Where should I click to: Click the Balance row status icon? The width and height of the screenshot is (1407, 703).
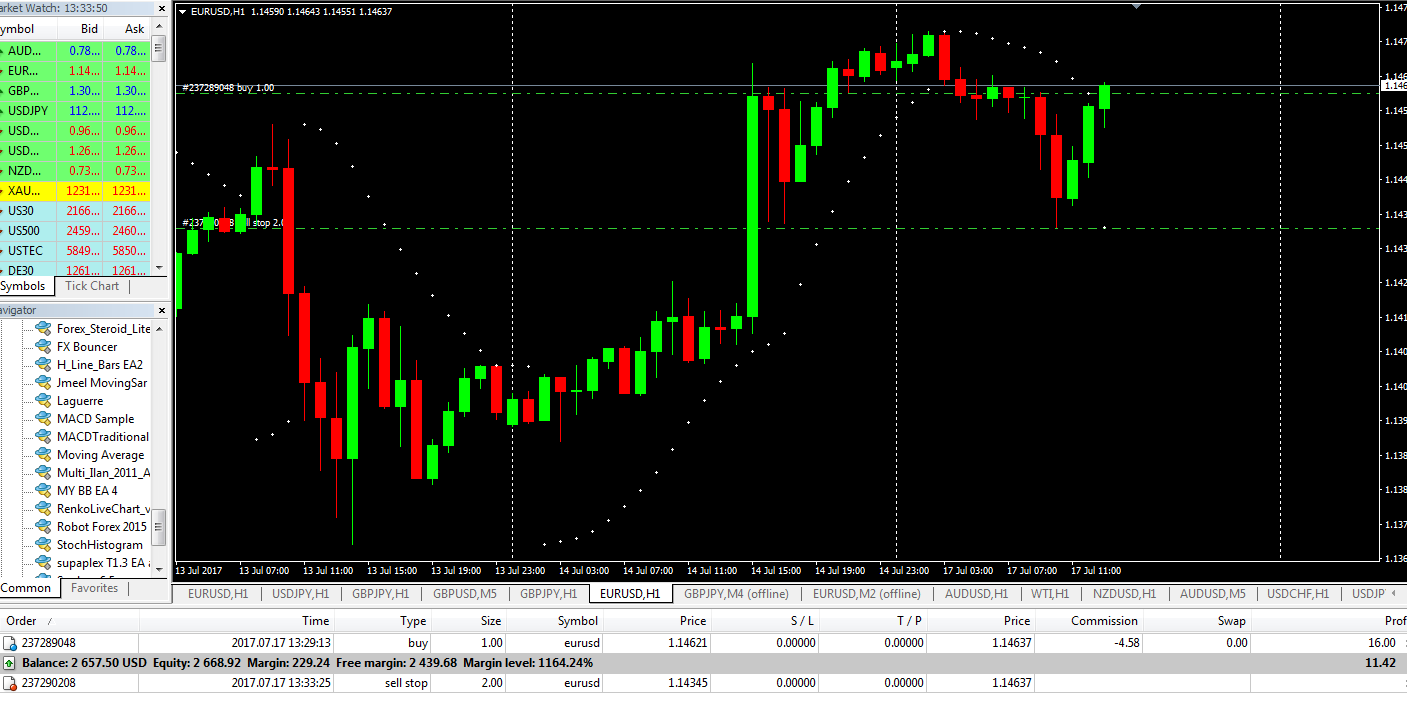click(x=10, y=663)
